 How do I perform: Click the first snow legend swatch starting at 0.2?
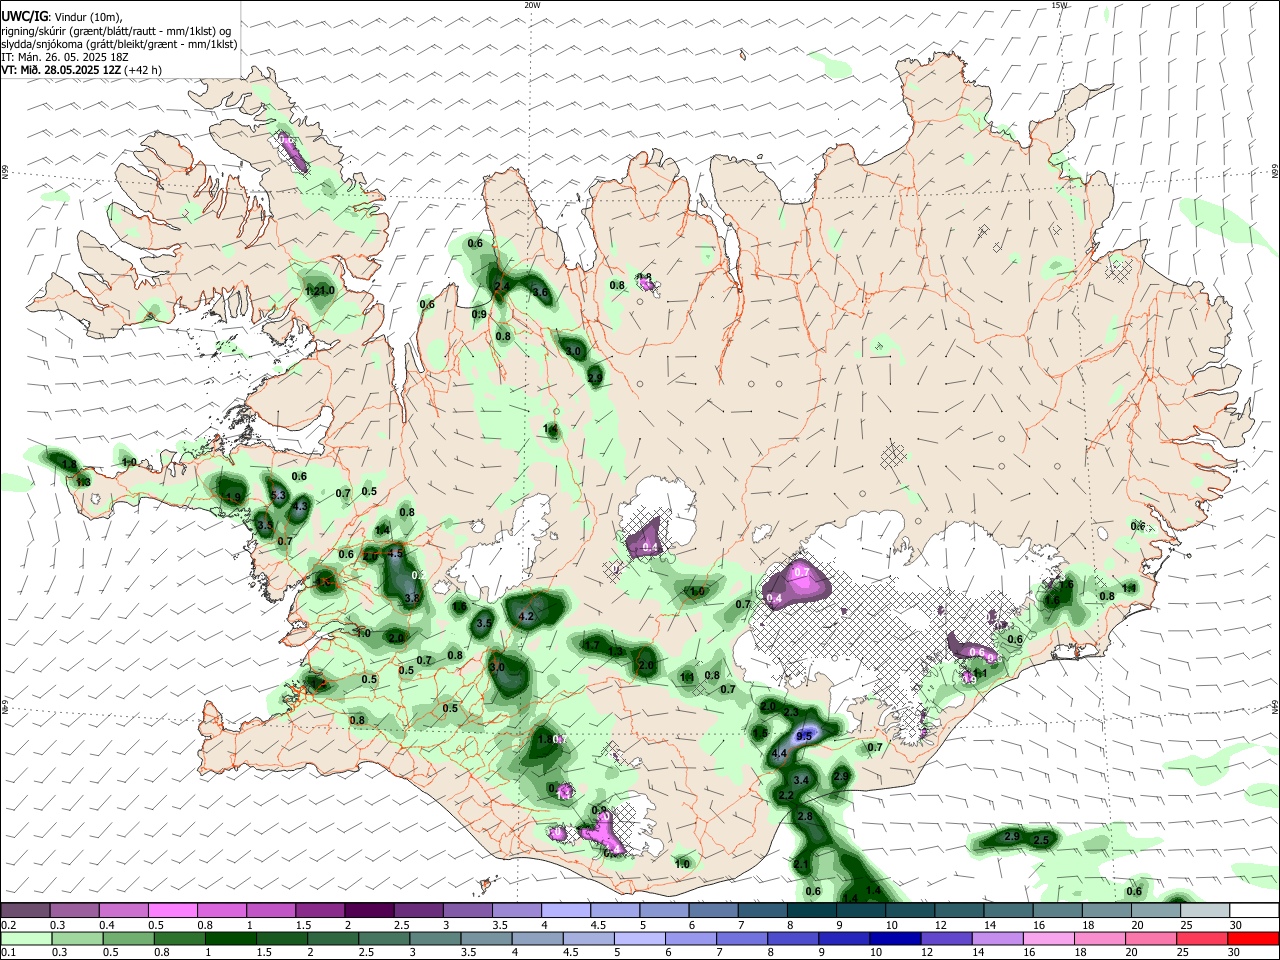[26, 910]
